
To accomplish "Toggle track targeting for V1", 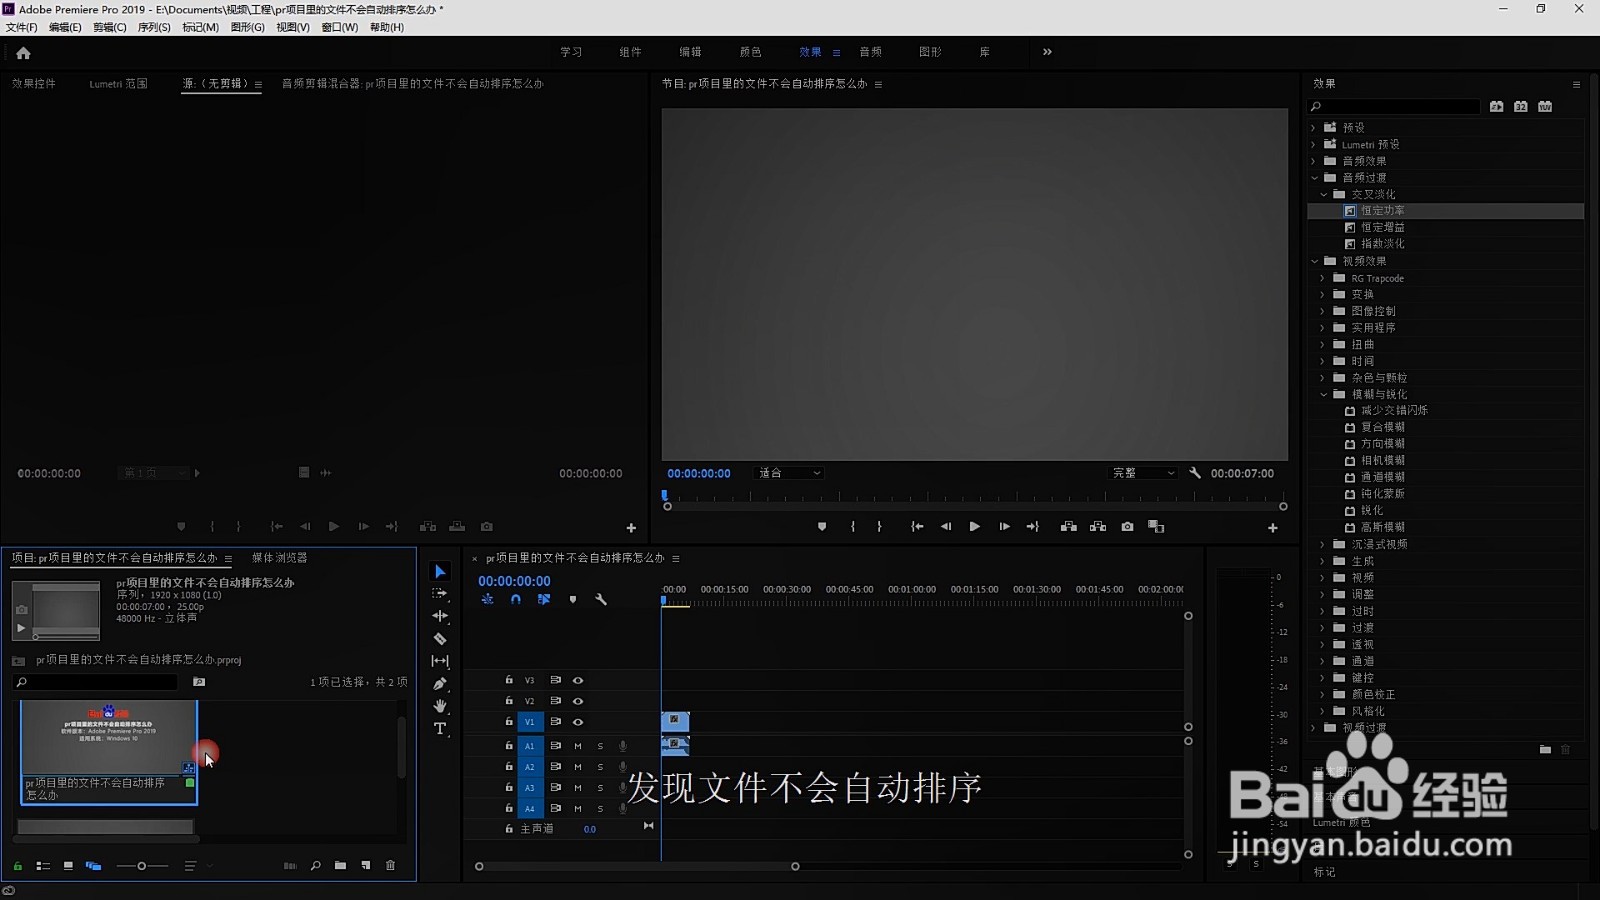I will [x=530, y=722].
